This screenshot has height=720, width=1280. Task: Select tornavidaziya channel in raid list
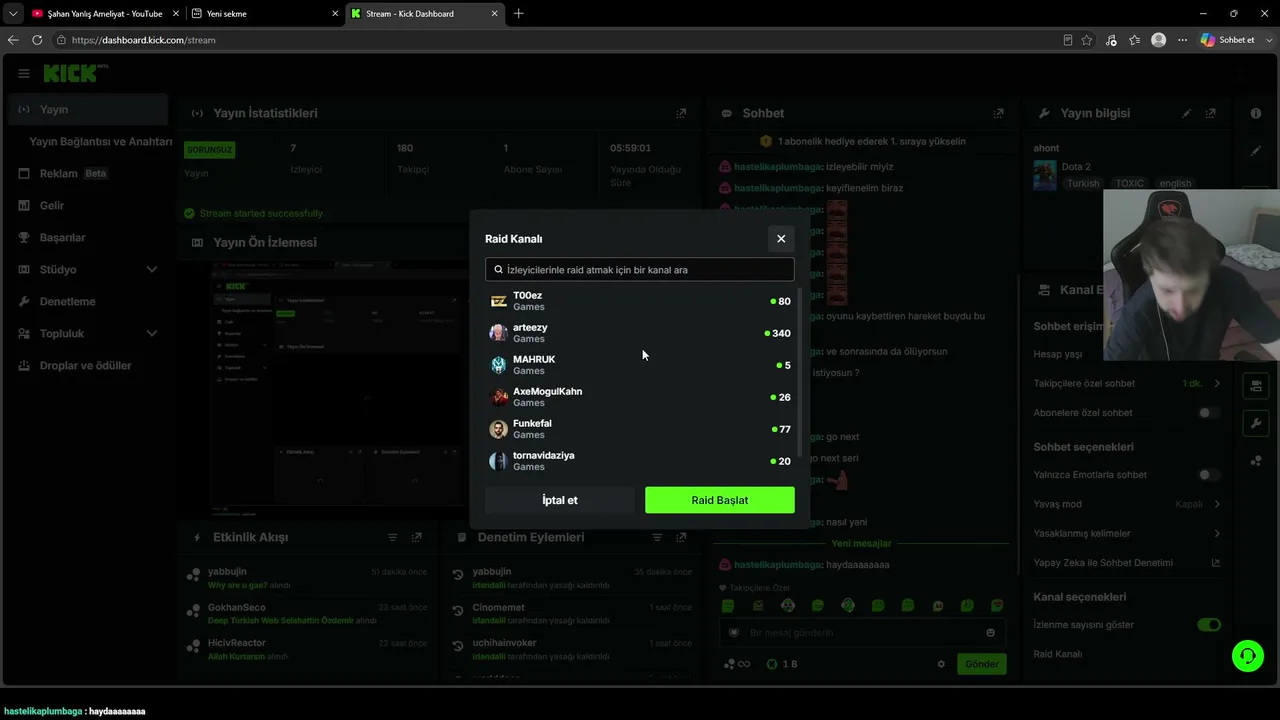click(x=640, y=461)
